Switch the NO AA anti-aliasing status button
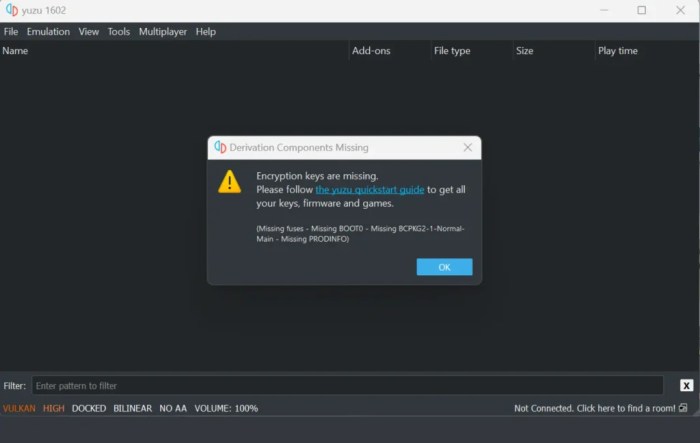This screenshot has width=700, height=443. (173, 408)
